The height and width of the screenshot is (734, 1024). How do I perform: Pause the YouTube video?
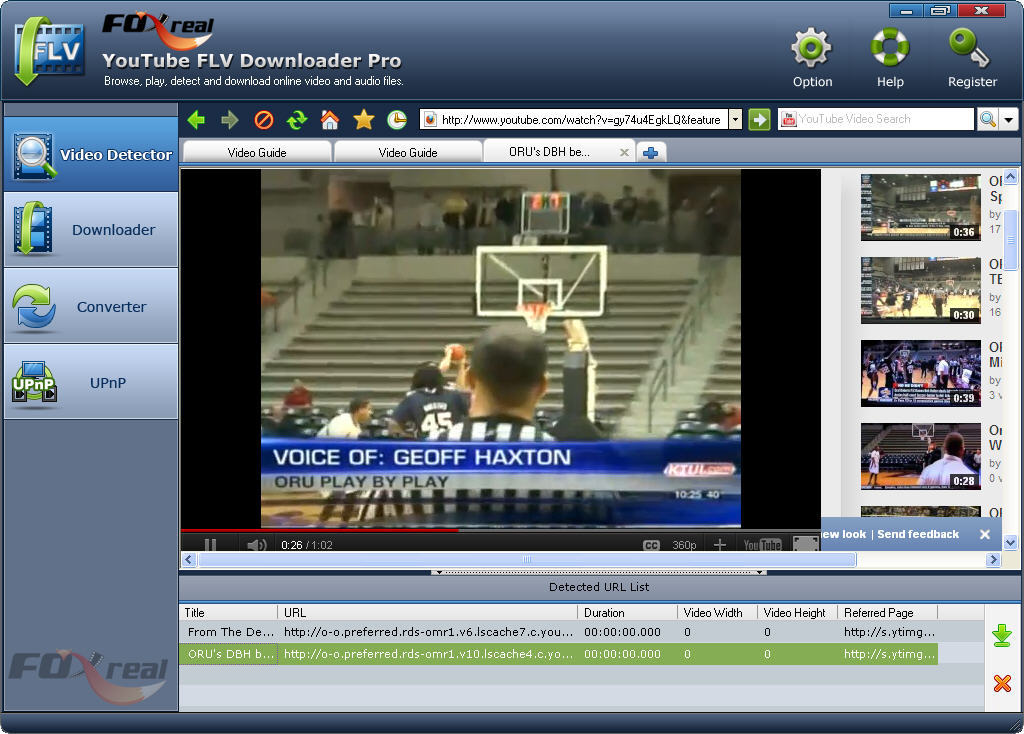[x=210, y=545]
